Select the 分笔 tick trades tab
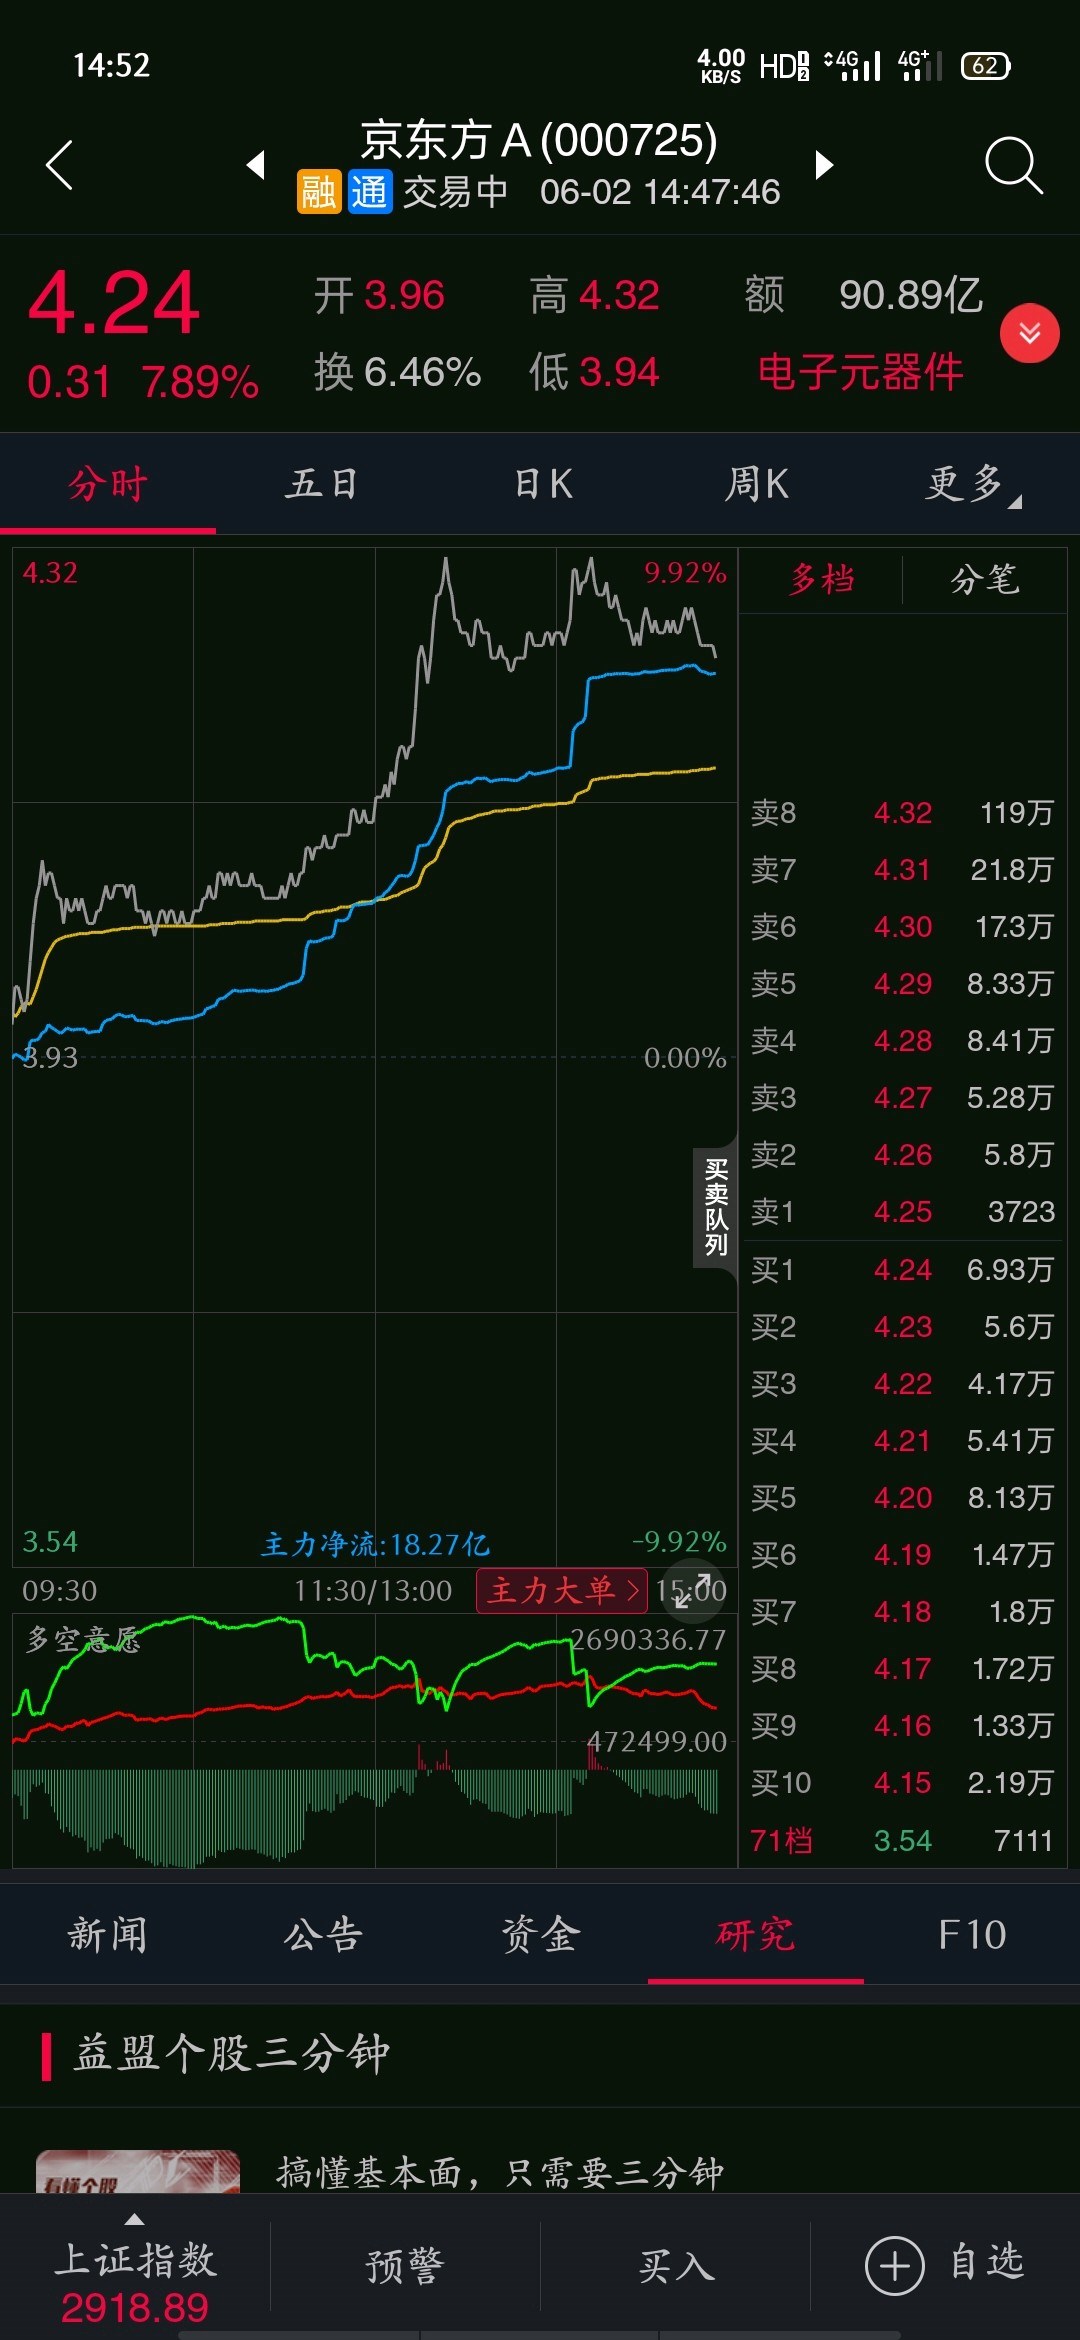The image size is (1080, 2340). pyautogui.click(x=985, y=579)
